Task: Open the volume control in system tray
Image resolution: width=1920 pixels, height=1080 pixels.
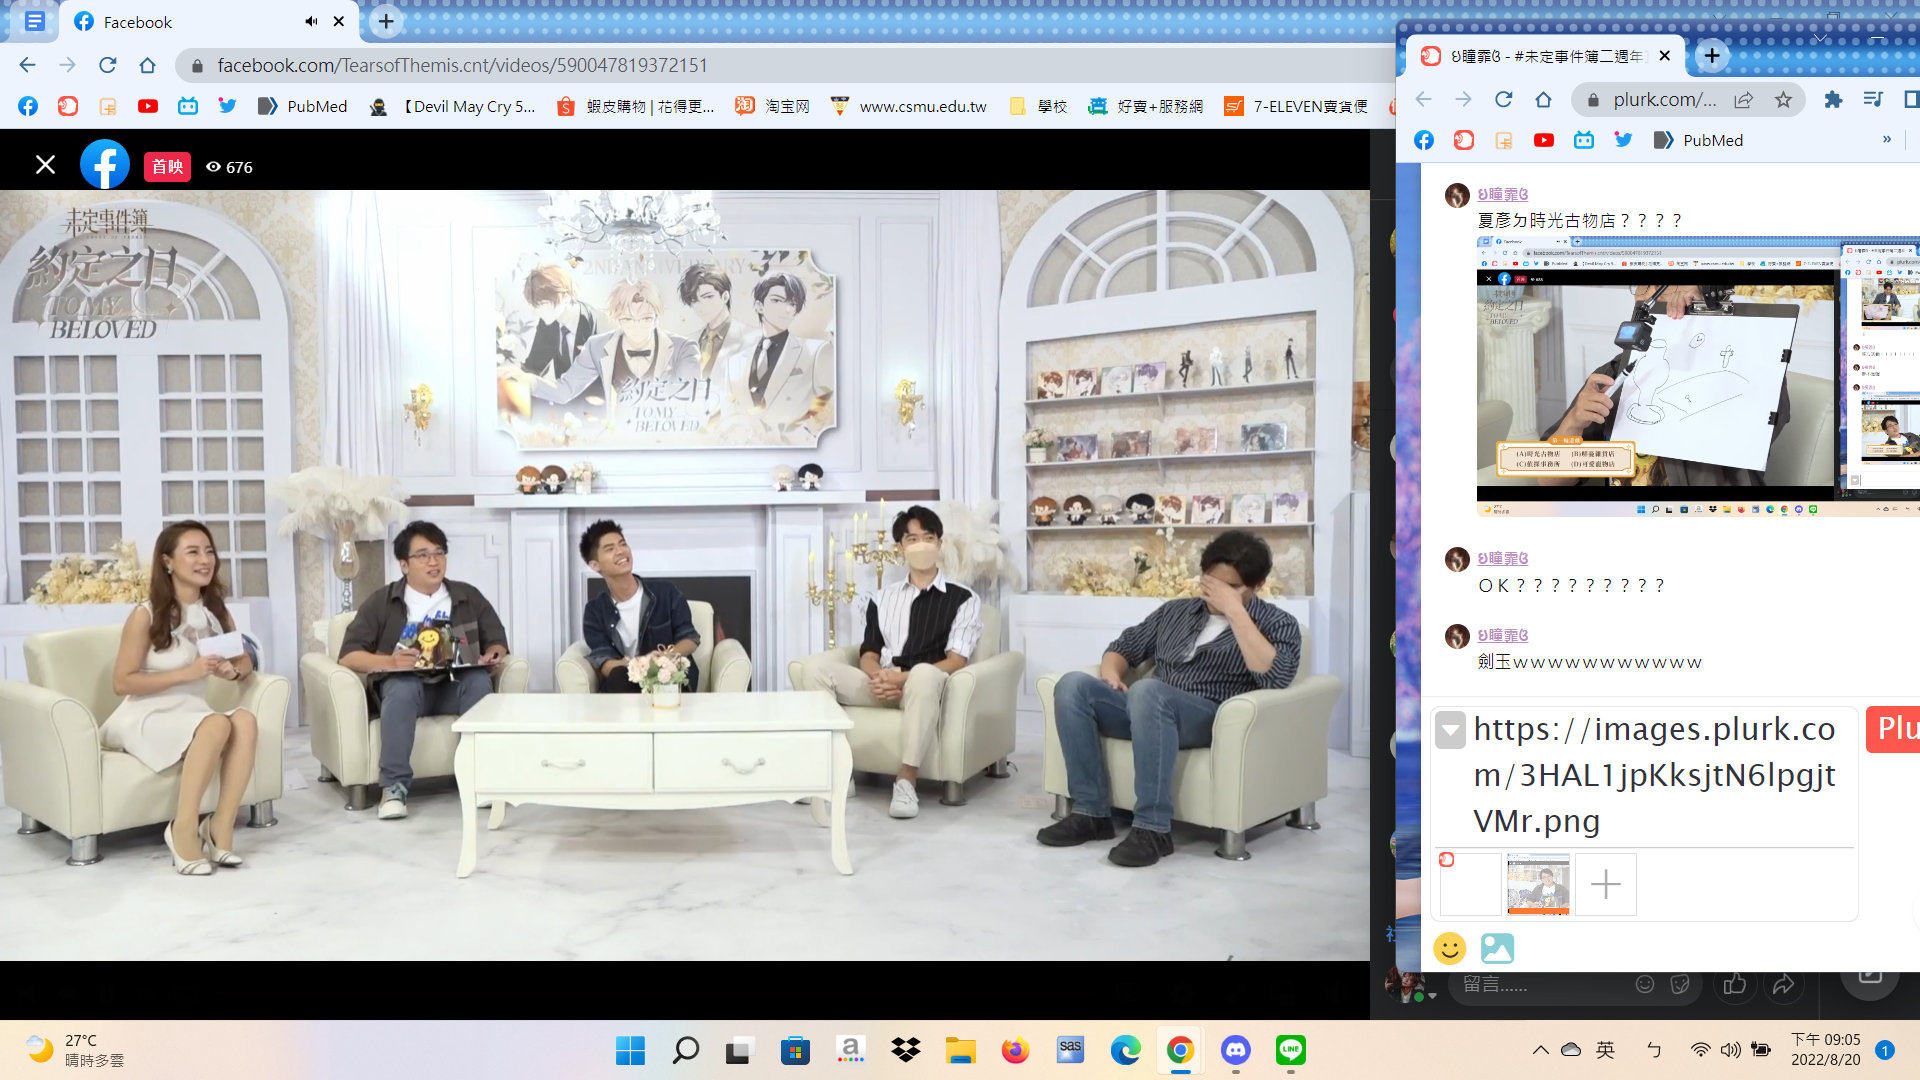Action: [1731, 1050]
